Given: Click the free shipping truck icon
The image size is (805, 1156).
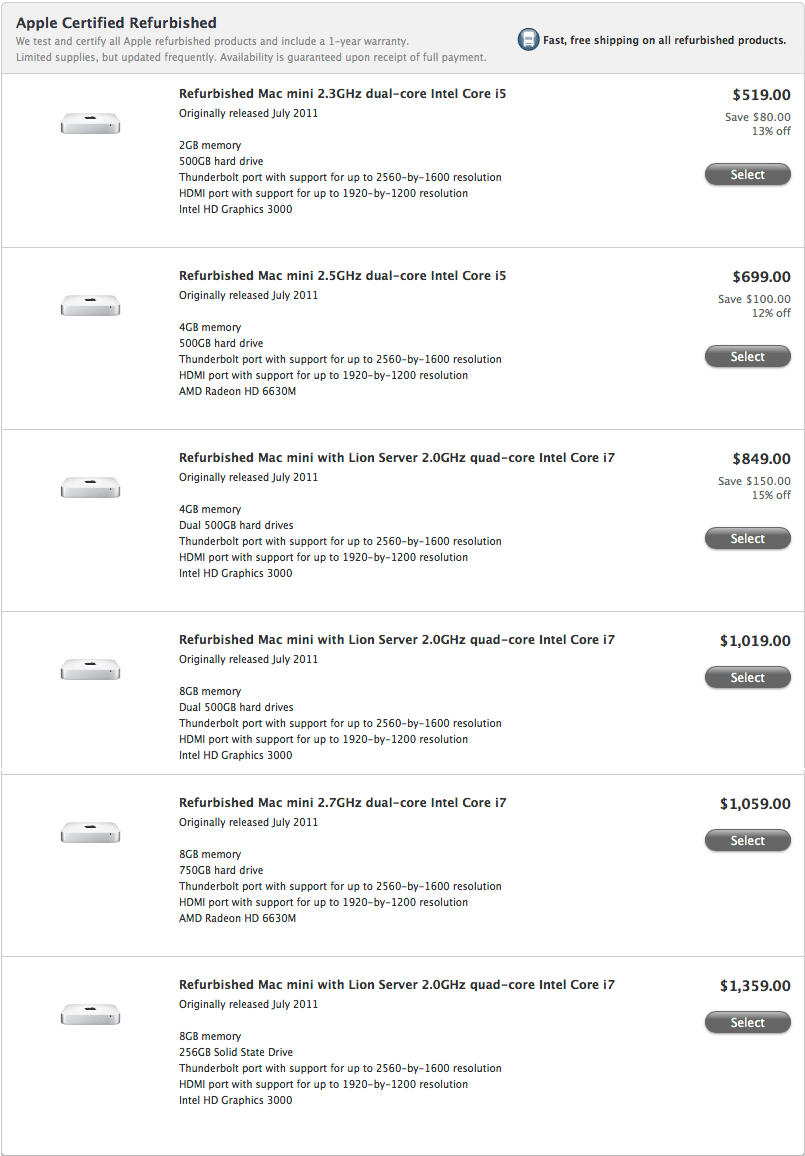Looking at the screenshot, I should coord(528,39).
